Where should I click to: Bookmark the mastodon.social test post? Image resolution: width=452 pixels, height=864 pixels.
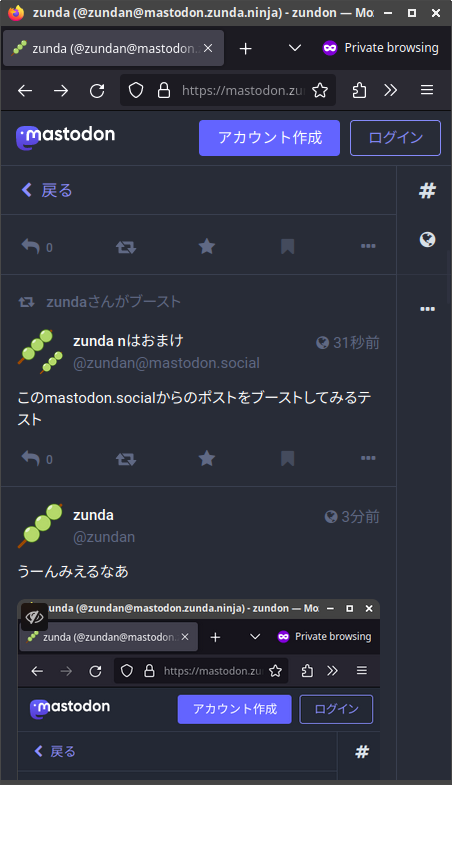(x=287, y=458)
